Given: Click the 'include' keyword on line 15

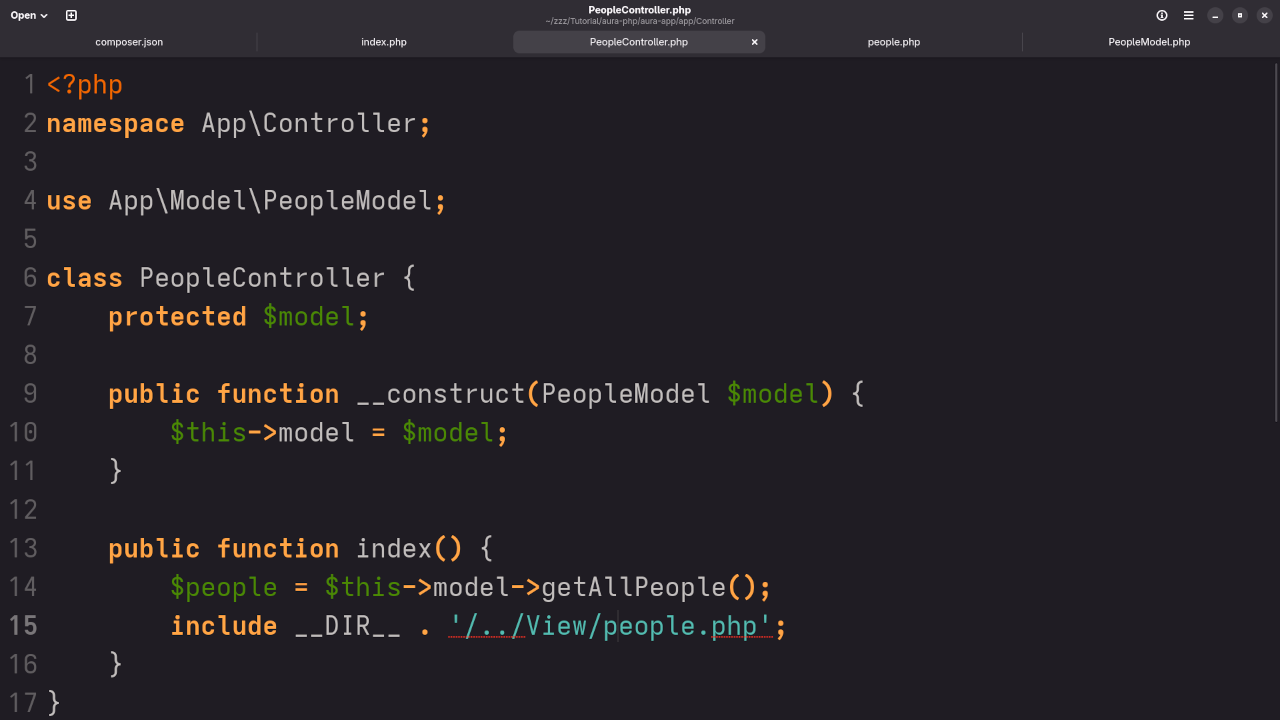Looking at the screenshot, I should pos(224,626).
